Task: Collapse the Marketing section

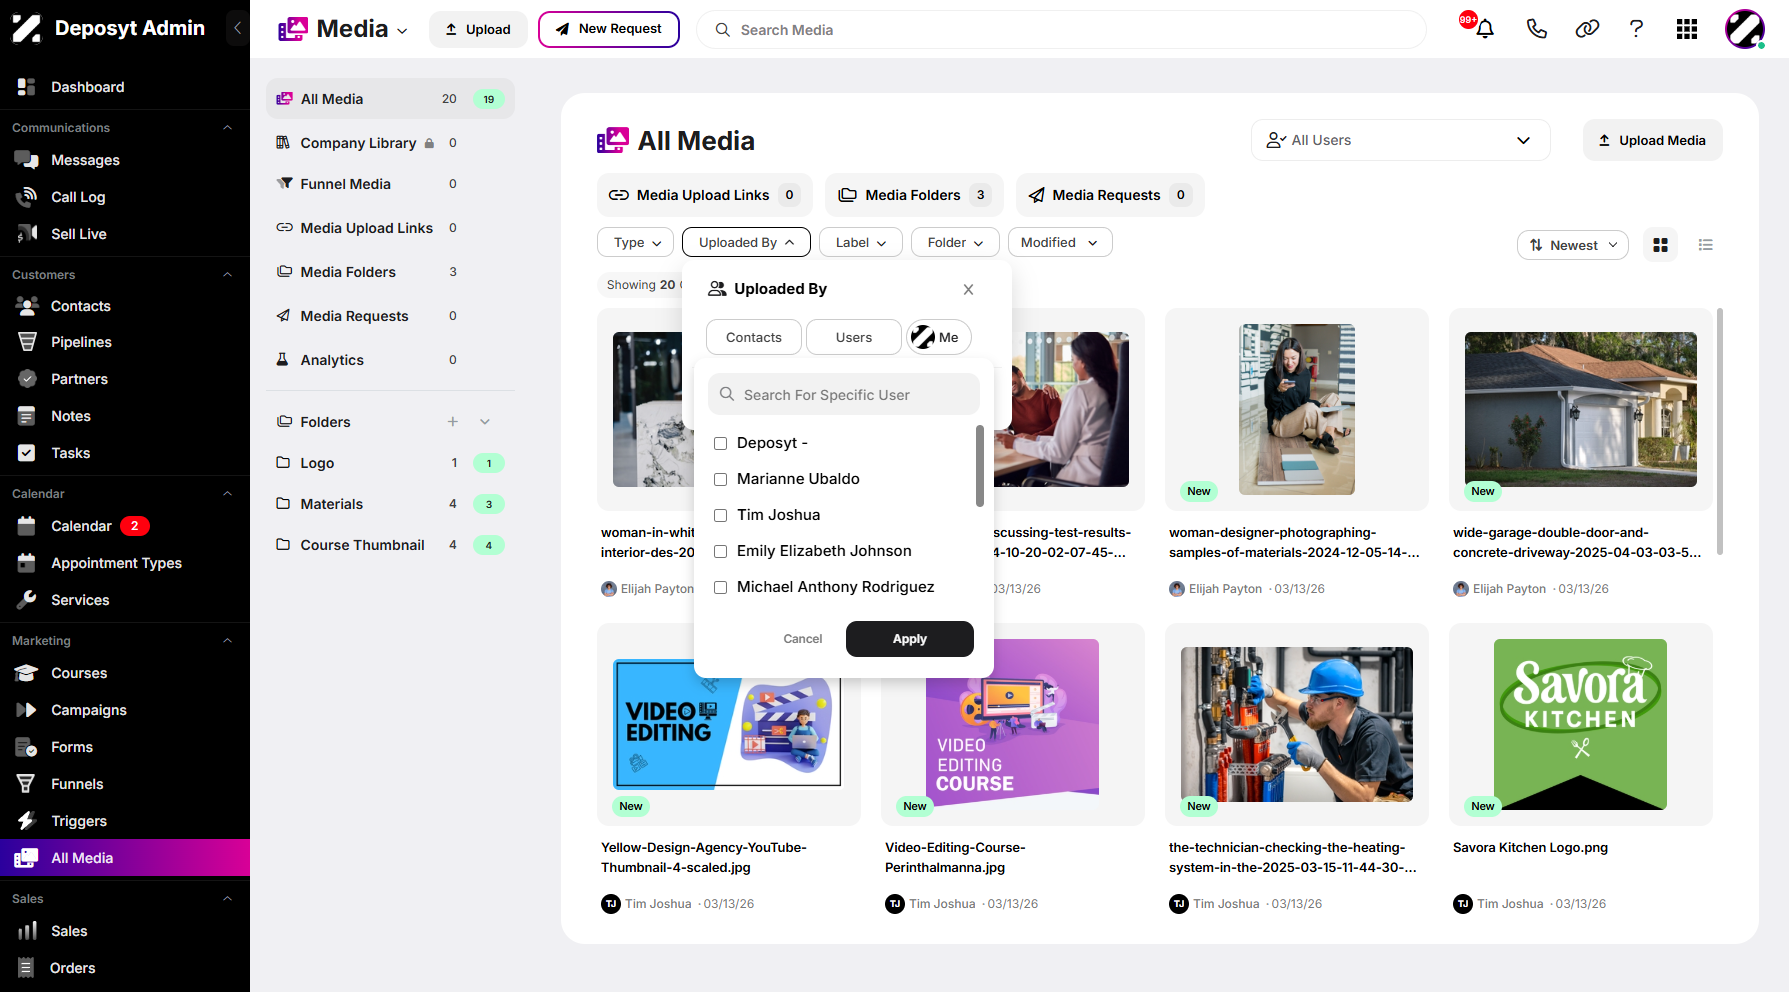Action: tap(227, 640)
